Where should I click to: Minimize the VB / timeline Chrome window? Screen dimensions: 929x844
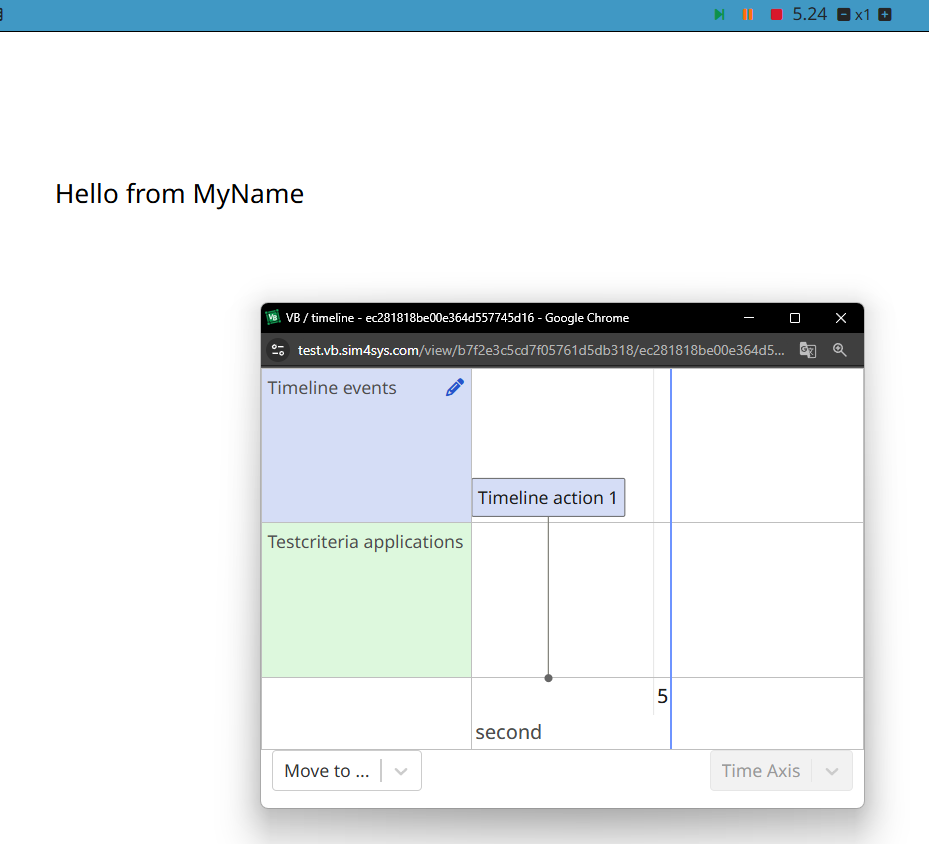point(749,318)
